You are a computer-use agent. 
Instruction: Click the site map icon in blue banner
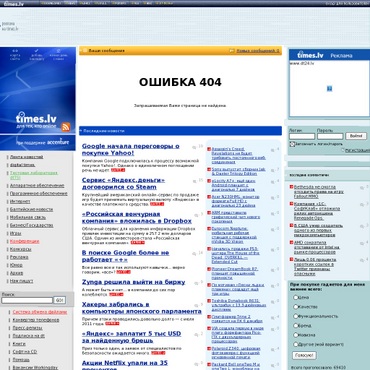[x=15, y=51]
